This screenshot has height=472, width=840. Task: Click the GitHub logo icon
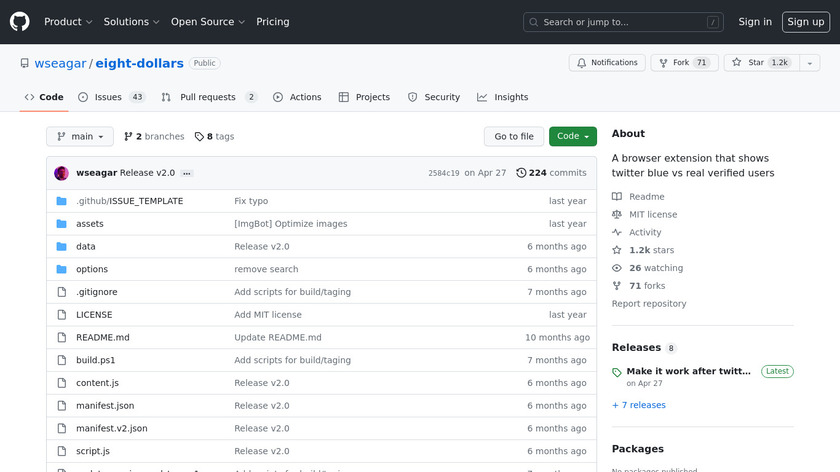(x=20, y=21)
